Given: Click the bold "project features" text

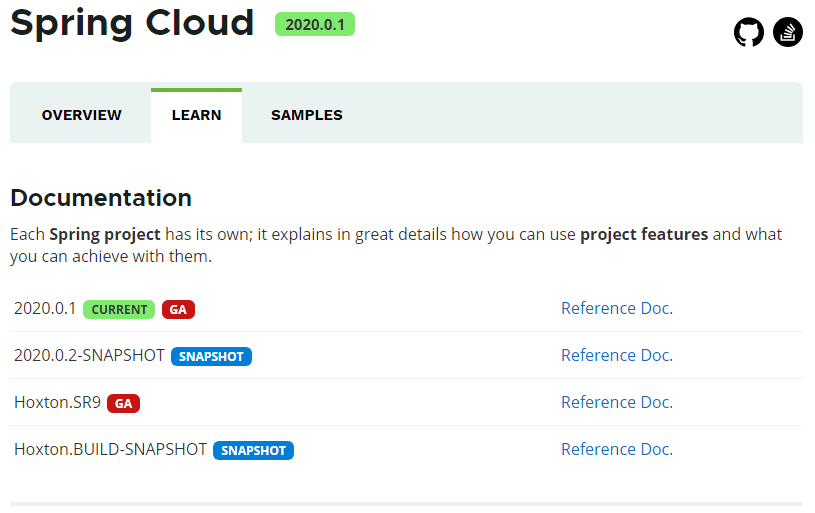Looking at the screenshot, I should coord(644,235).
